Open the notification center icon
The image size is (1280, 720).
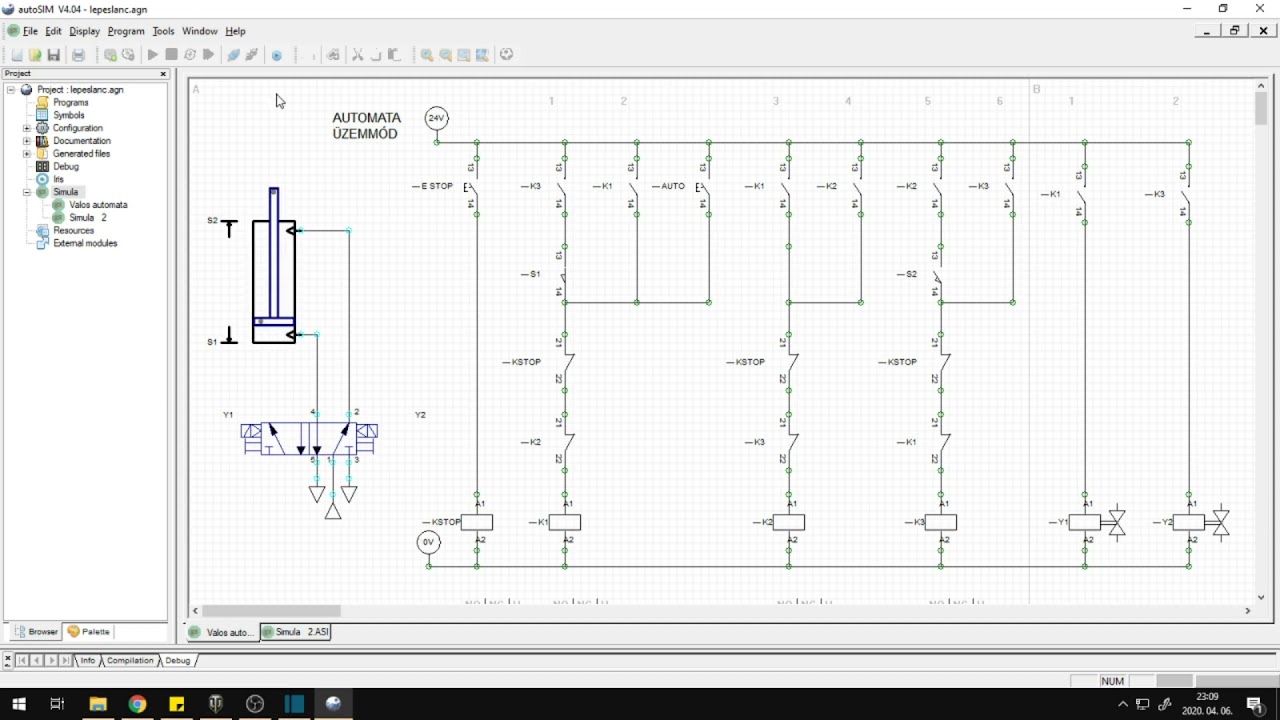1255,704
